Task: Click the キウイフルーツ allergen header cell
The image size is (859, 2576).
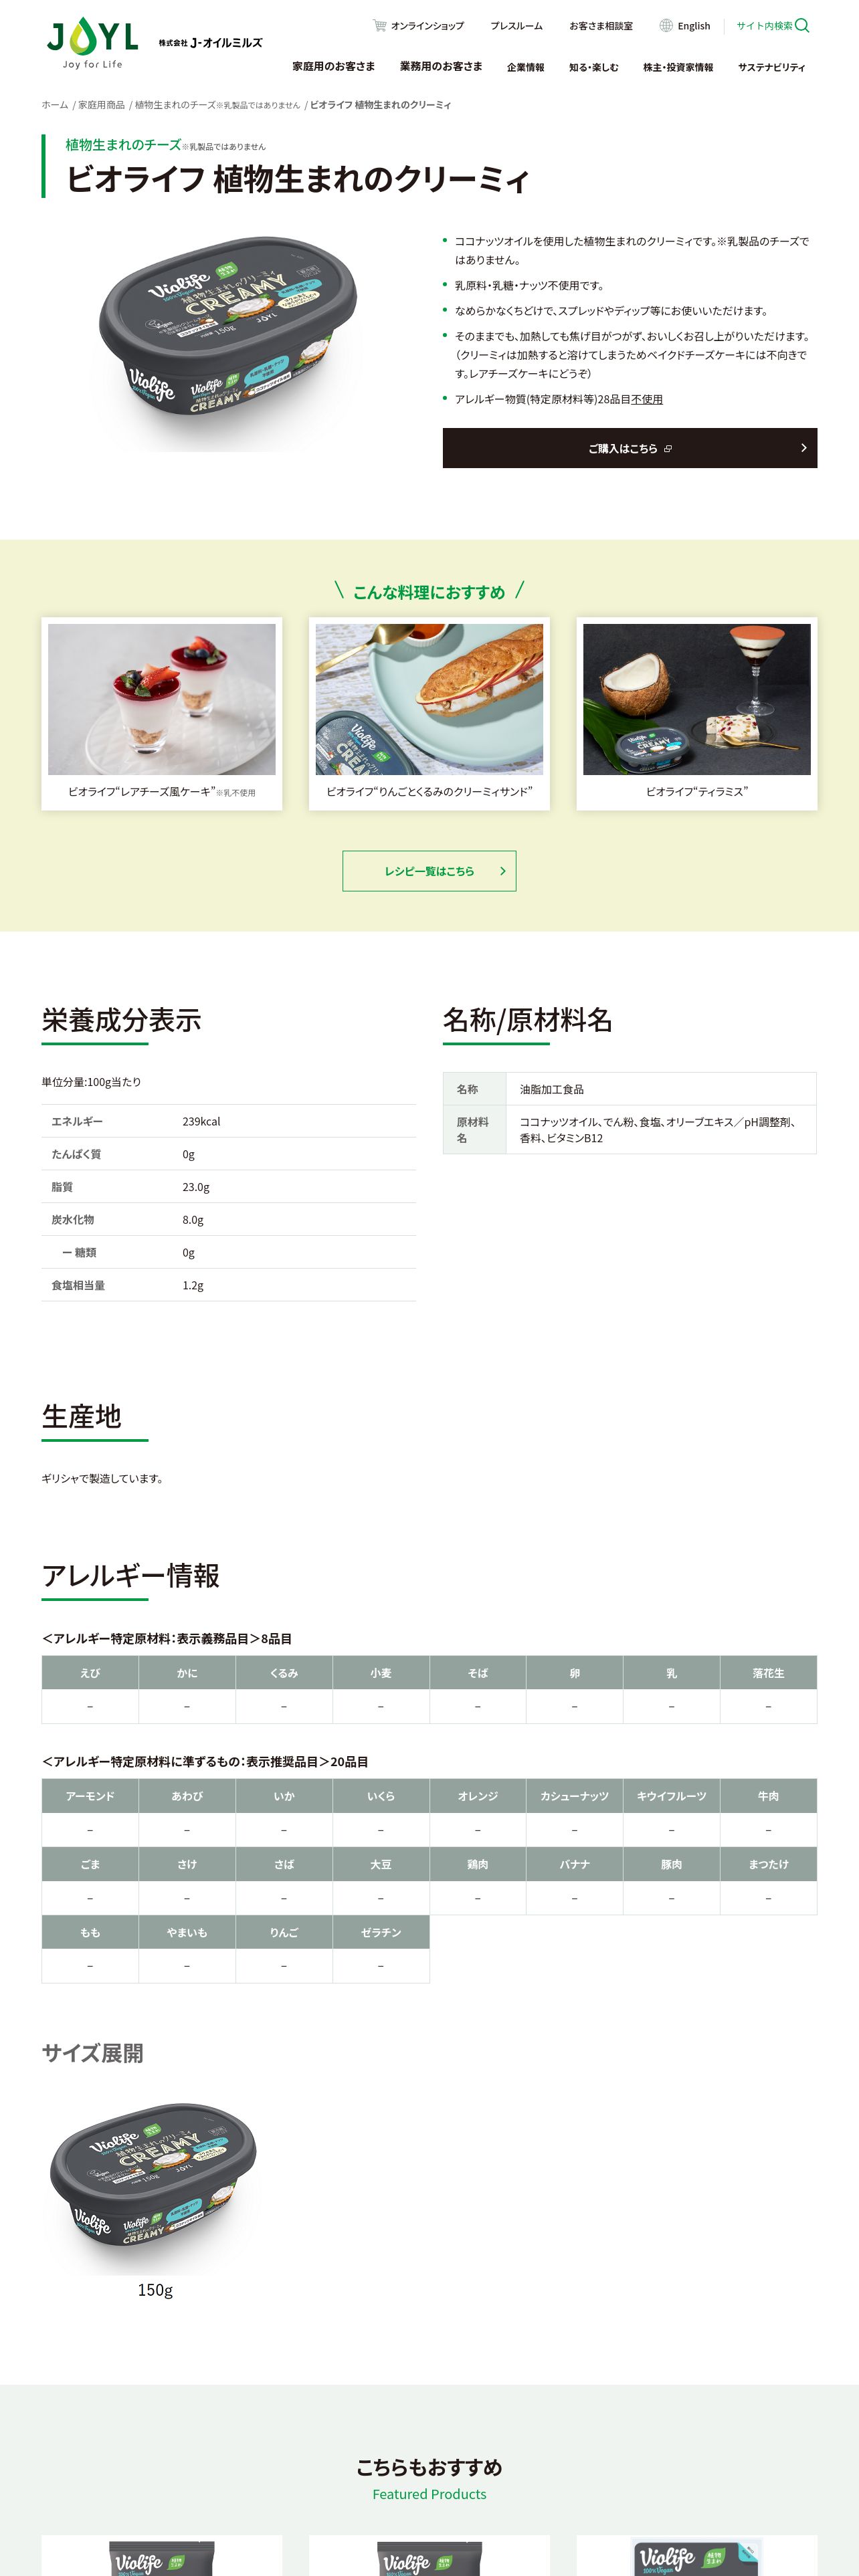Action: click(x=671, y=1795)
